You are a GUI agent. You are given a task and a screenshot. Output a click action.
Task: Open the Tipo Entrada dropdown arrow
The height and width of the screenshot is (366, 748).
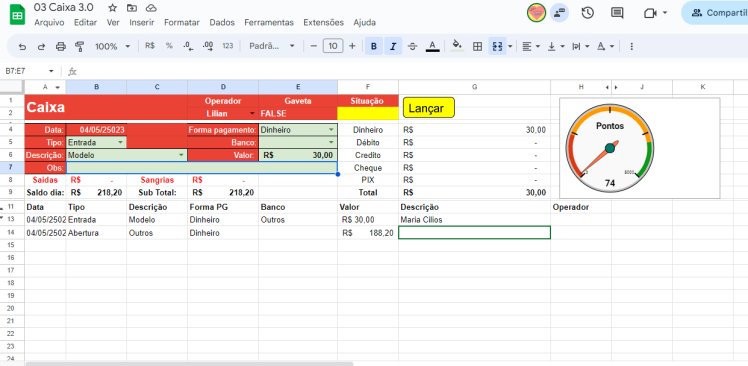120,142
